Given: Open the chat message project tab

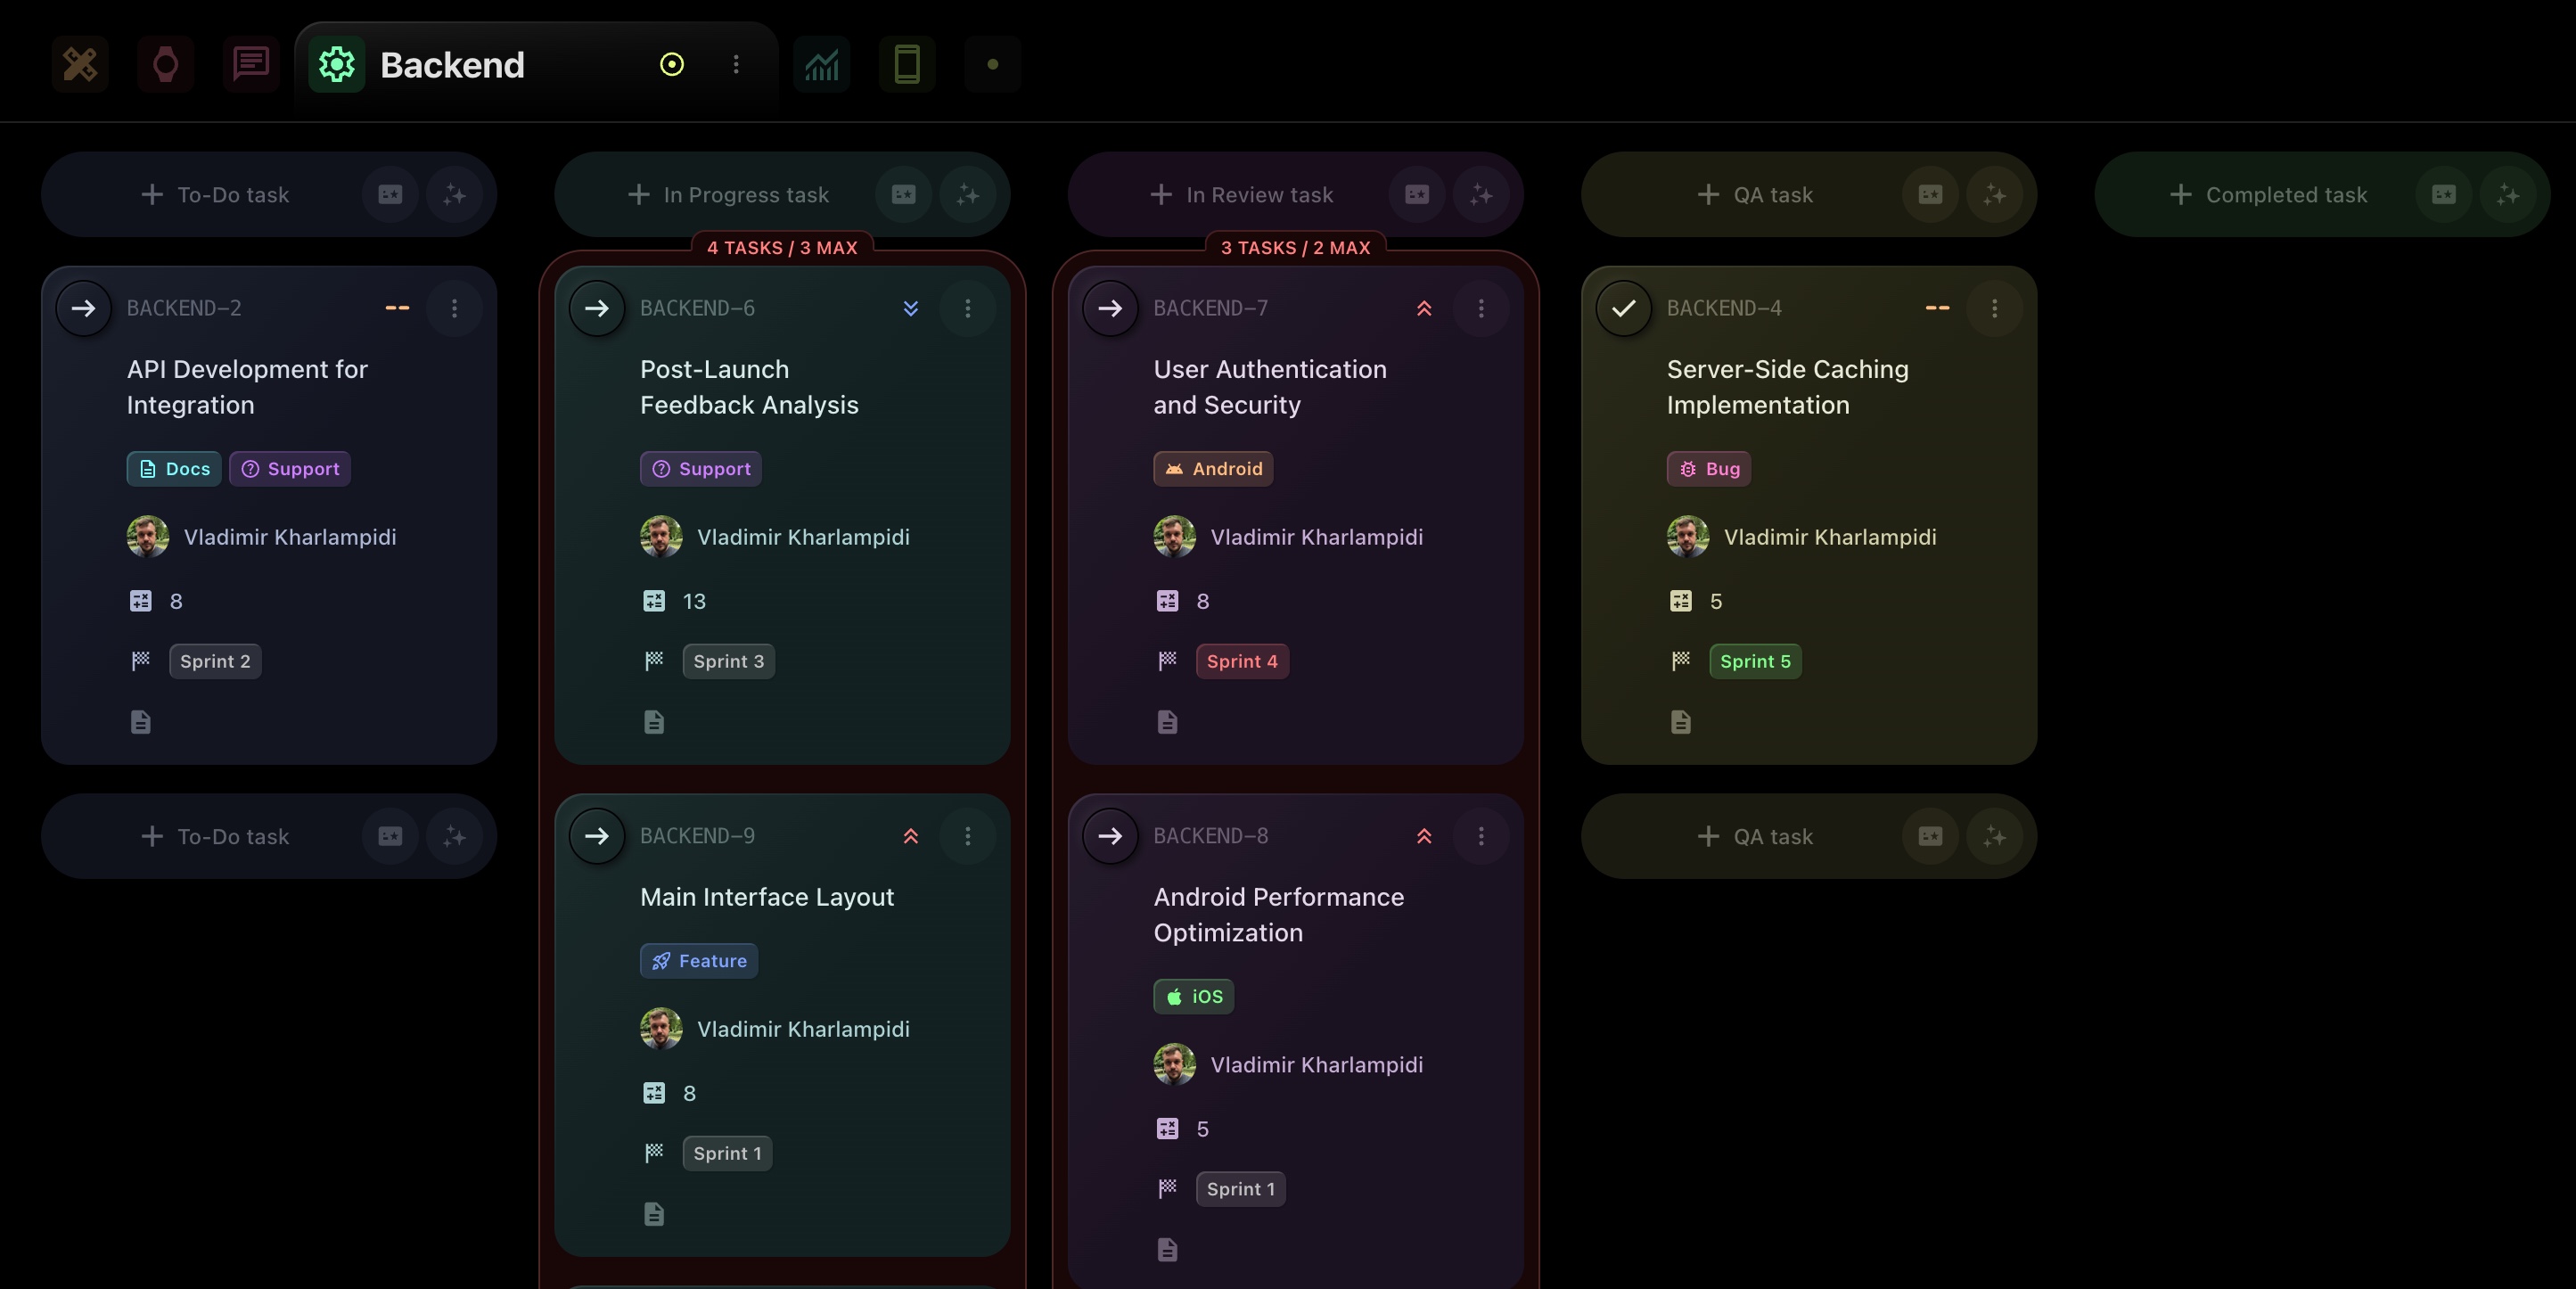Looking at the screenshot, I should coord(251,64).
